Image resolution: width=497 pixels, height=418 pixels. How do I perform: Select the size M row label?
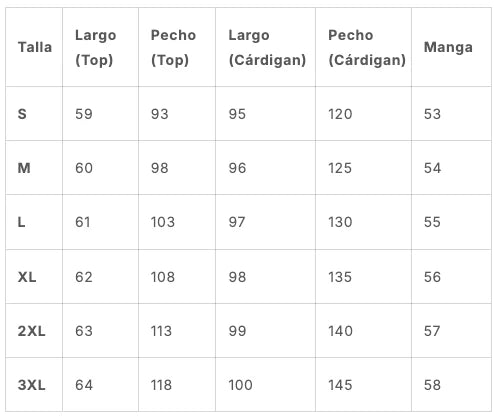pyautogui.click(x=24, y=168)
